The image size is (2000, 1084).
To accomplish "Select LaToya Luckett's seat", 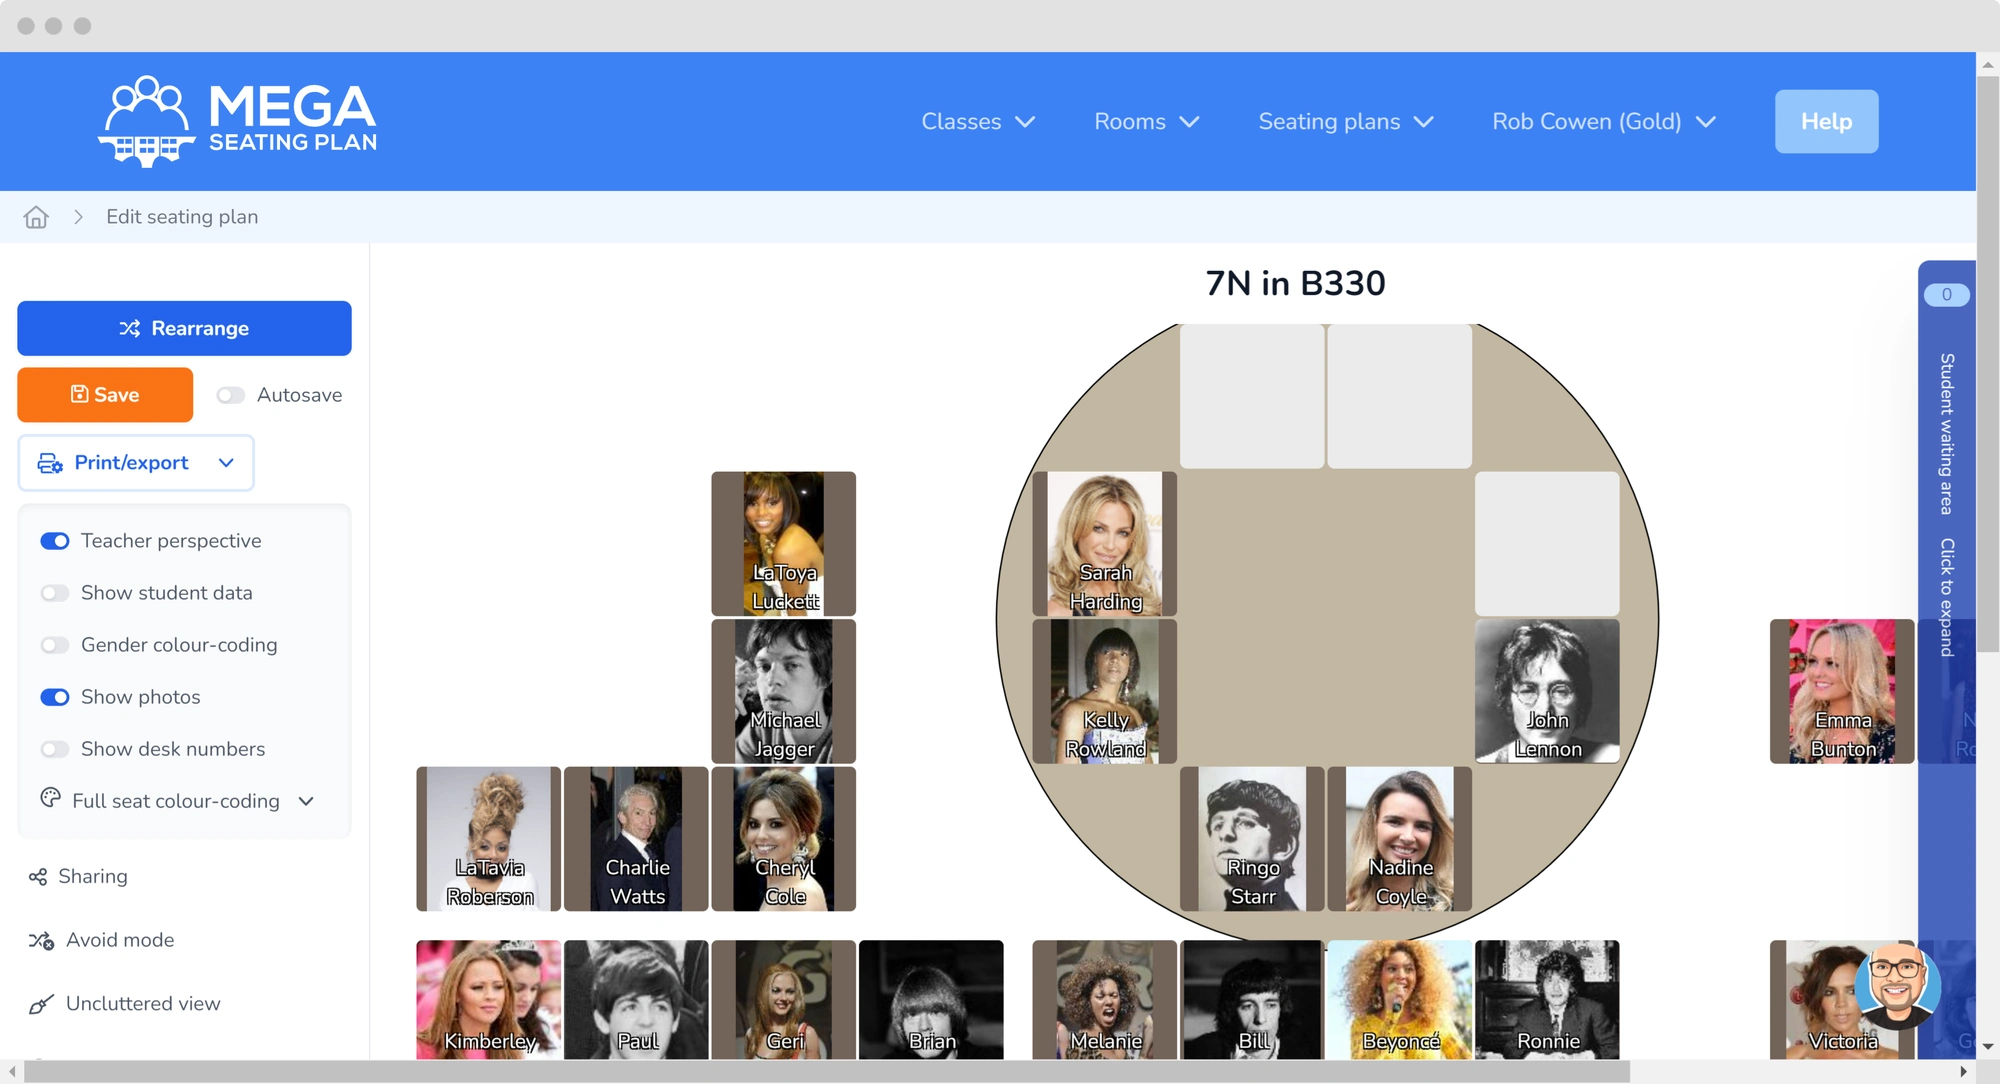I will tap(784, 544).
